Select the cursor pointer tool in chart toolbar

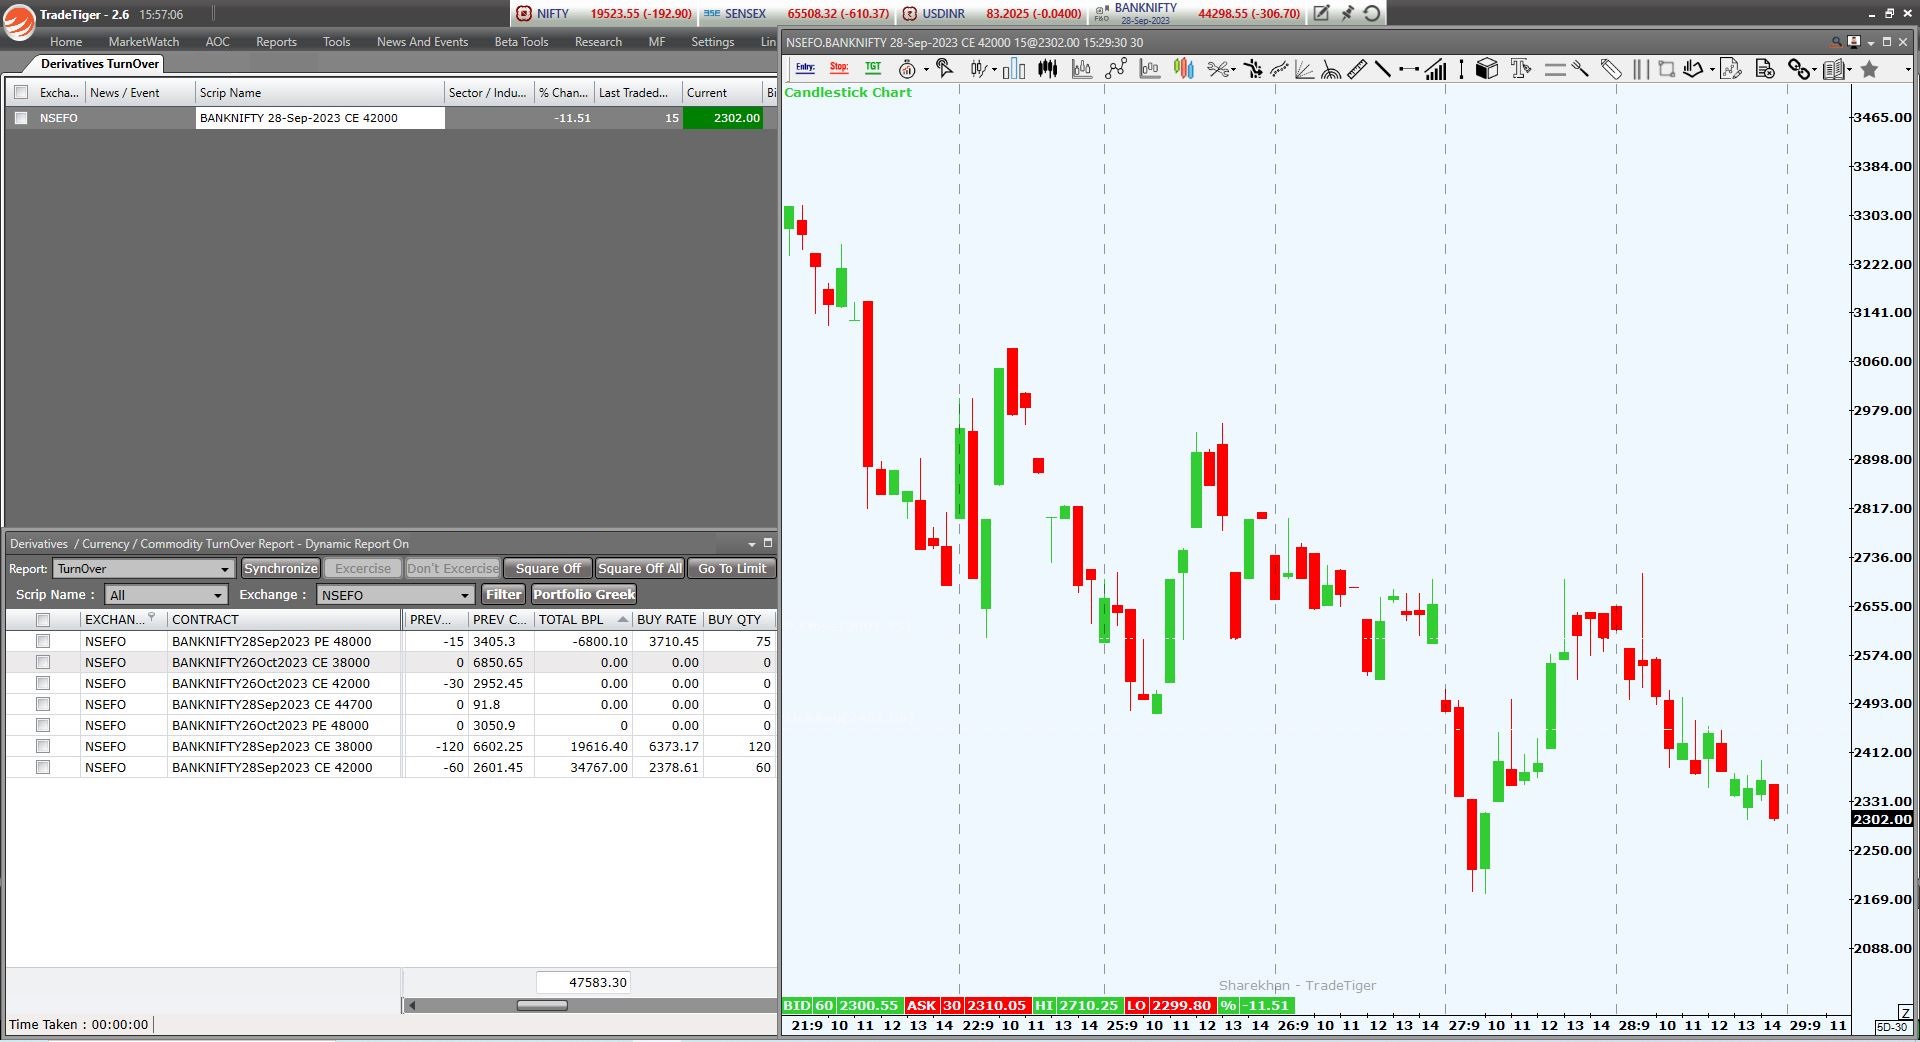pyautogui.click(x=944, y=68)
